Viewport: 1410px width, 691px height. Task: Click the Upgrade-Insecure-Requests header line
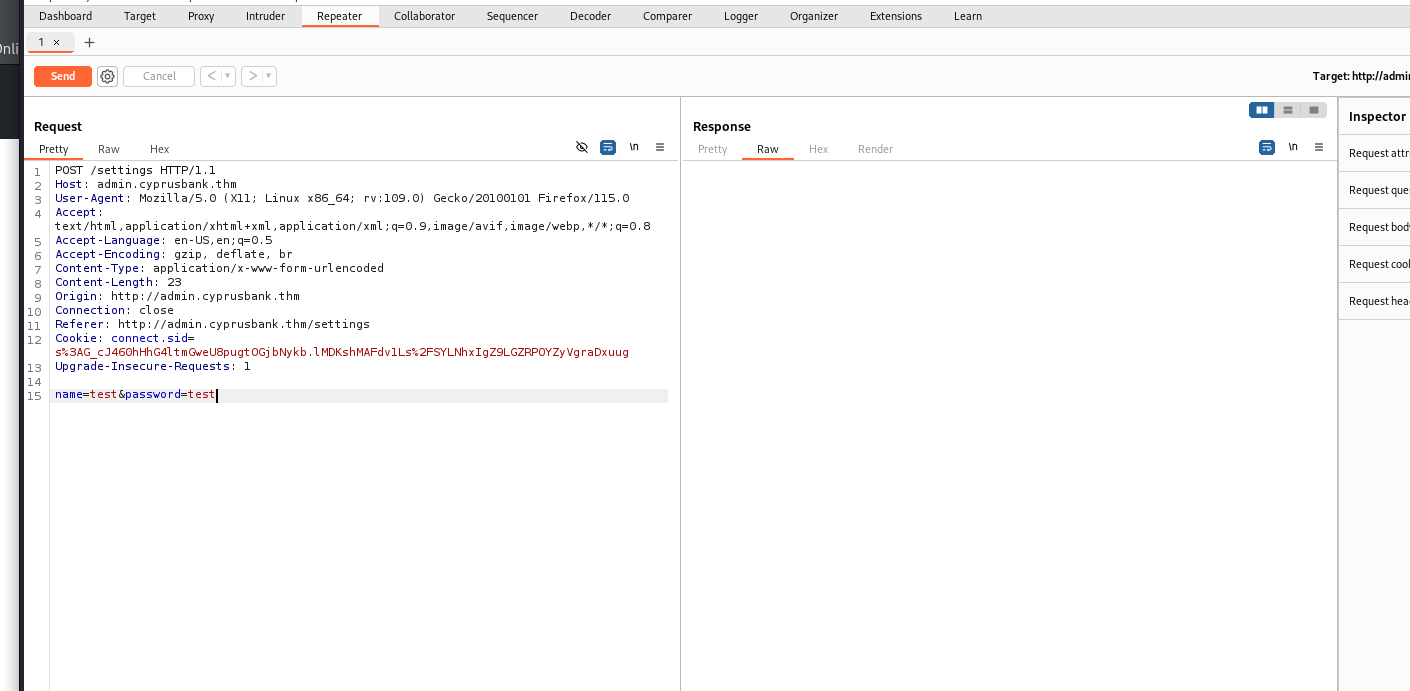153,366
